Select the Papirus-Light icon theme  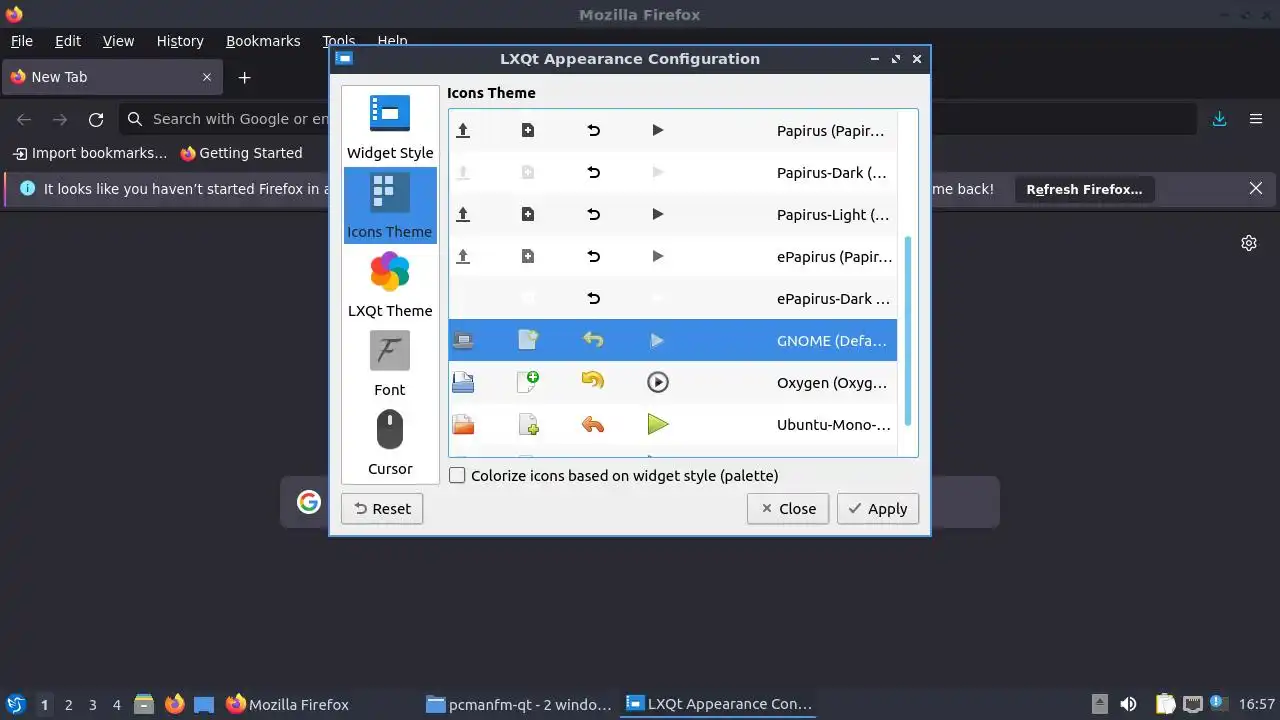click(672, 214)
